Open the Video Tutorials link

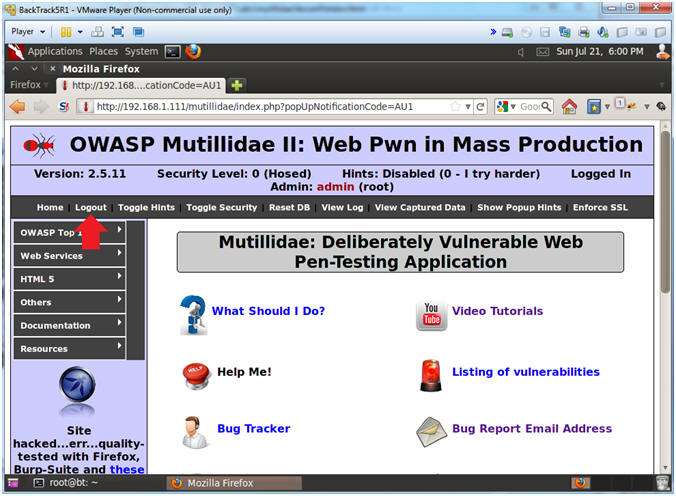(x=498, y=311)
